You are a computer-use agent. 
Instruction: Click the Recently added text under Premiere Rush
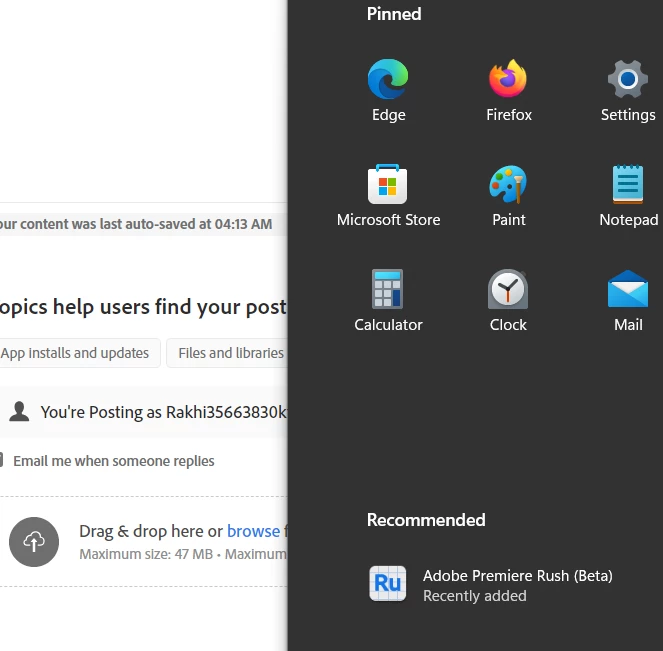click(475, 596)
